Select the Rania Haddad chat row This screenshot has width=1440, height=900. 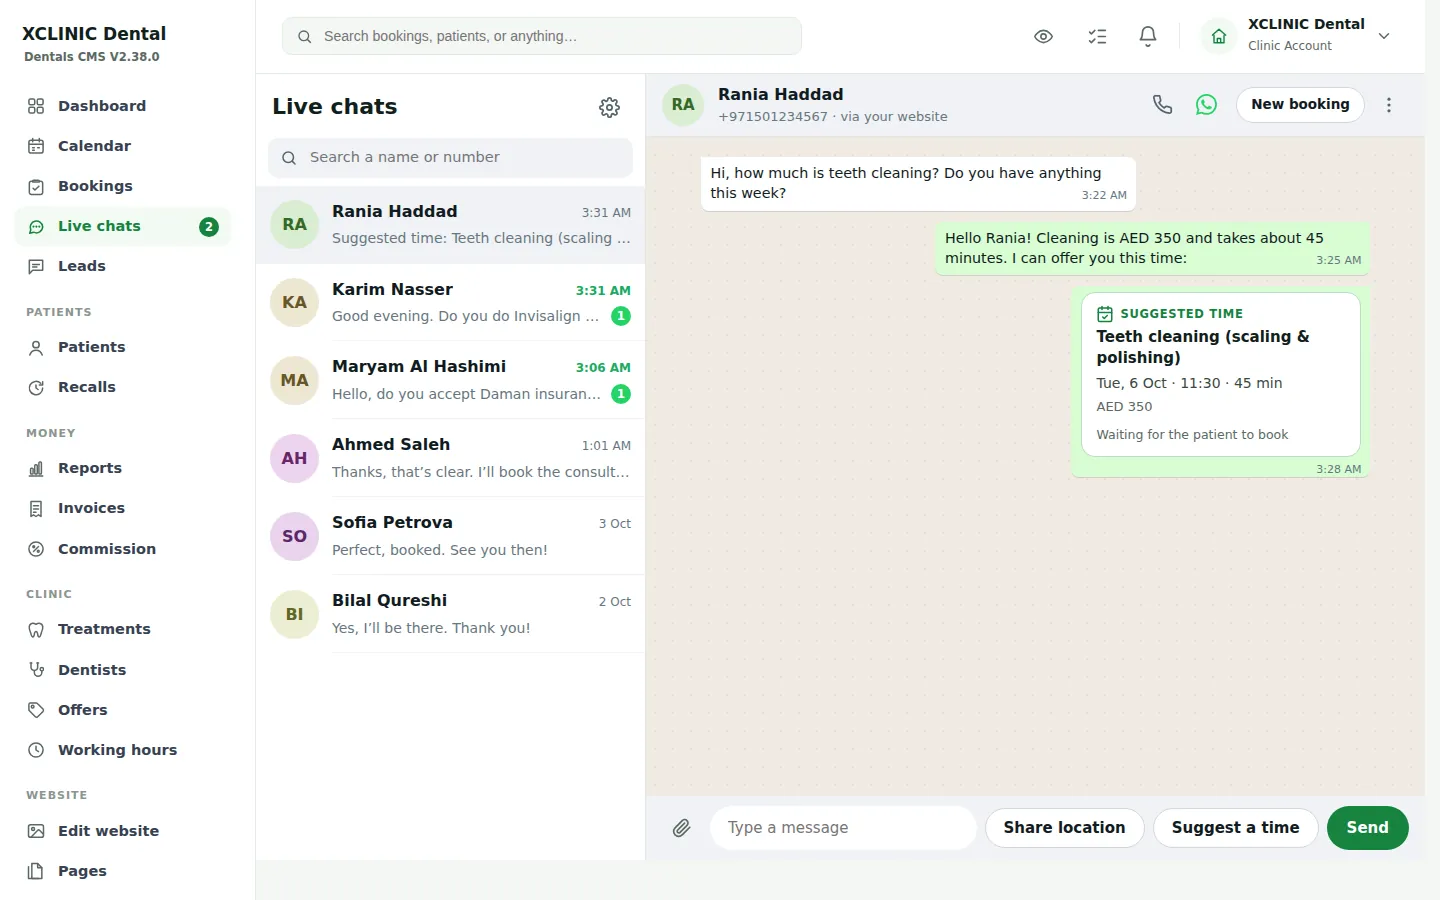pyautogui.click(x=450, y=225)
